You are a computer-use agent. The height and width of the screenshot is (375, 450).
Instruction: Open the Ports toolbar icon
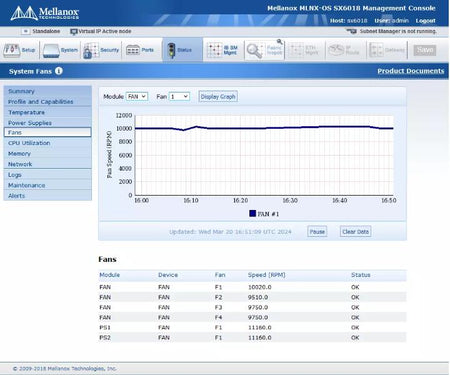[133, 50]
